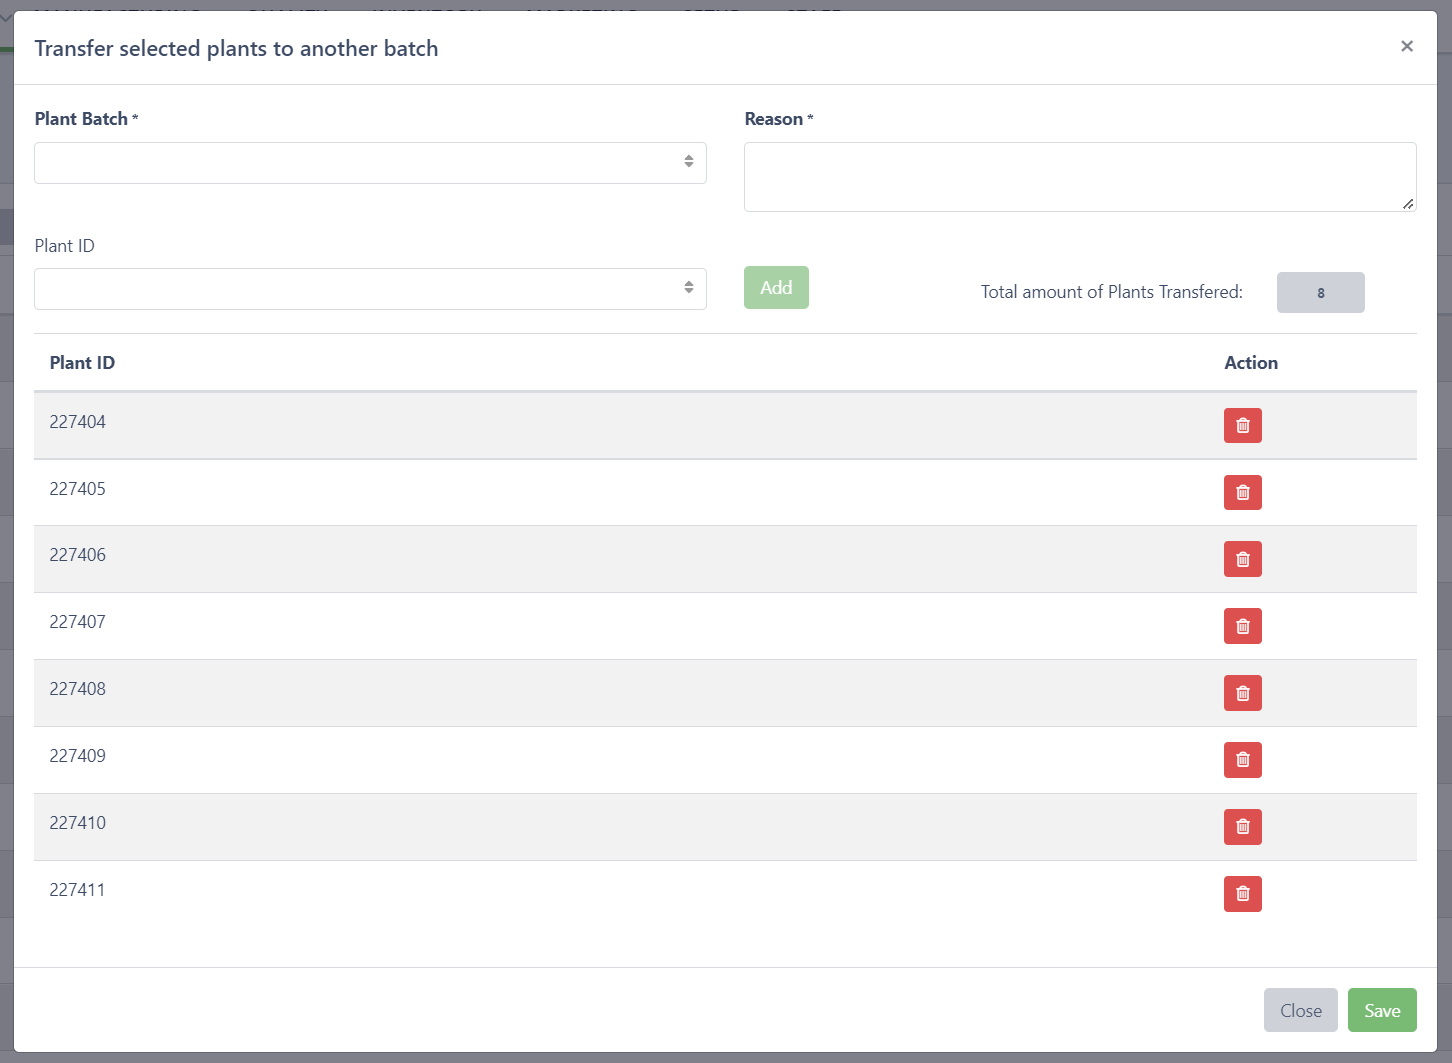Click the Action column header
The height and width of the screenshot is (1063, 1452).
(x=1250, y=363)
